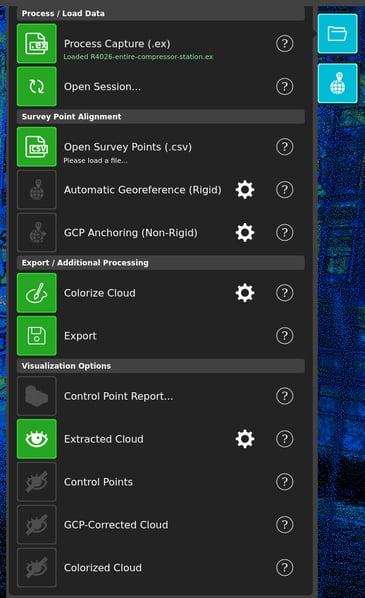
Task: Click the GCP Anchoring globe icon
Action: tap(37, 233)
